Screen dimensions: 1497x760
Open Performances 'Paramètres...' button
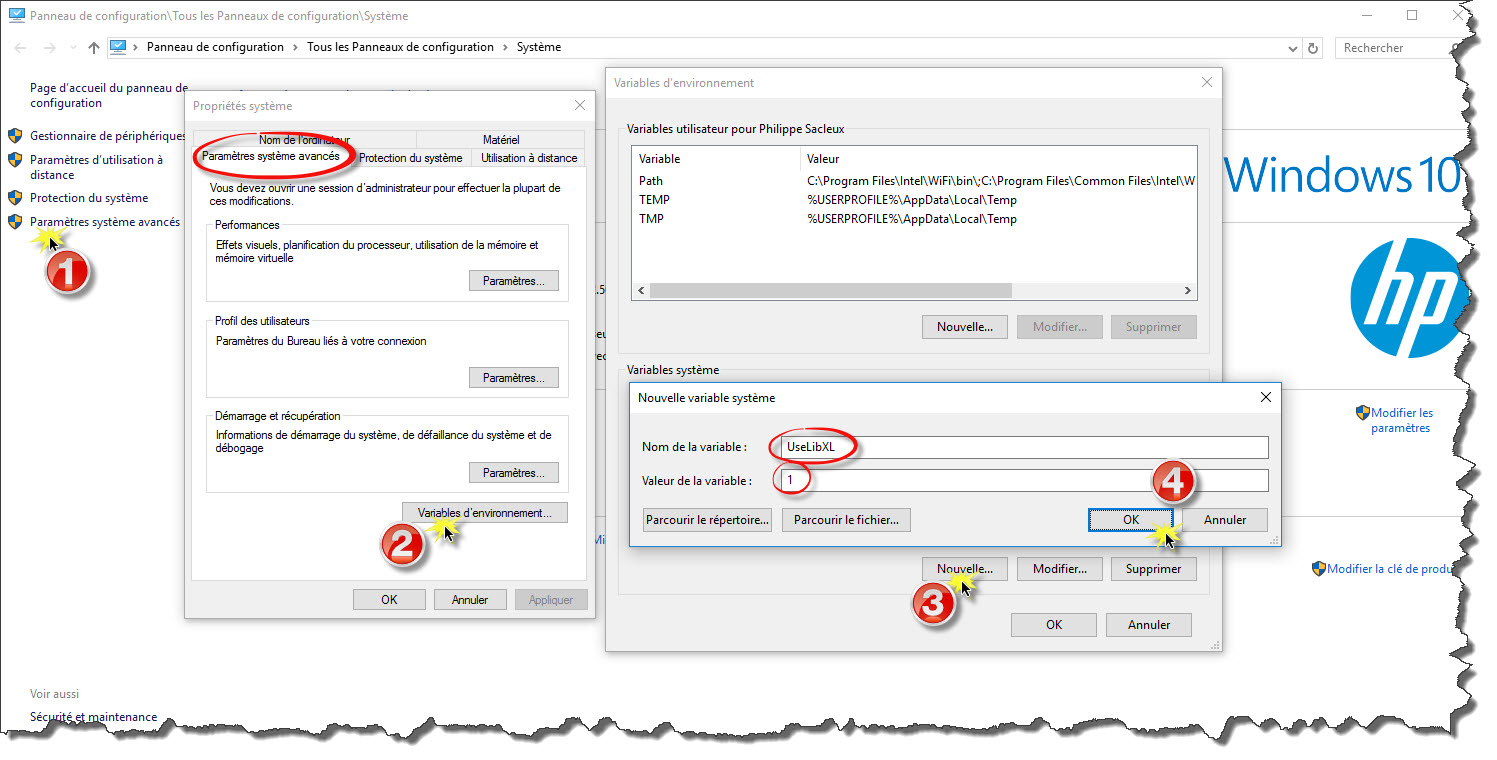pyautogui.click(x=514, y=281)
